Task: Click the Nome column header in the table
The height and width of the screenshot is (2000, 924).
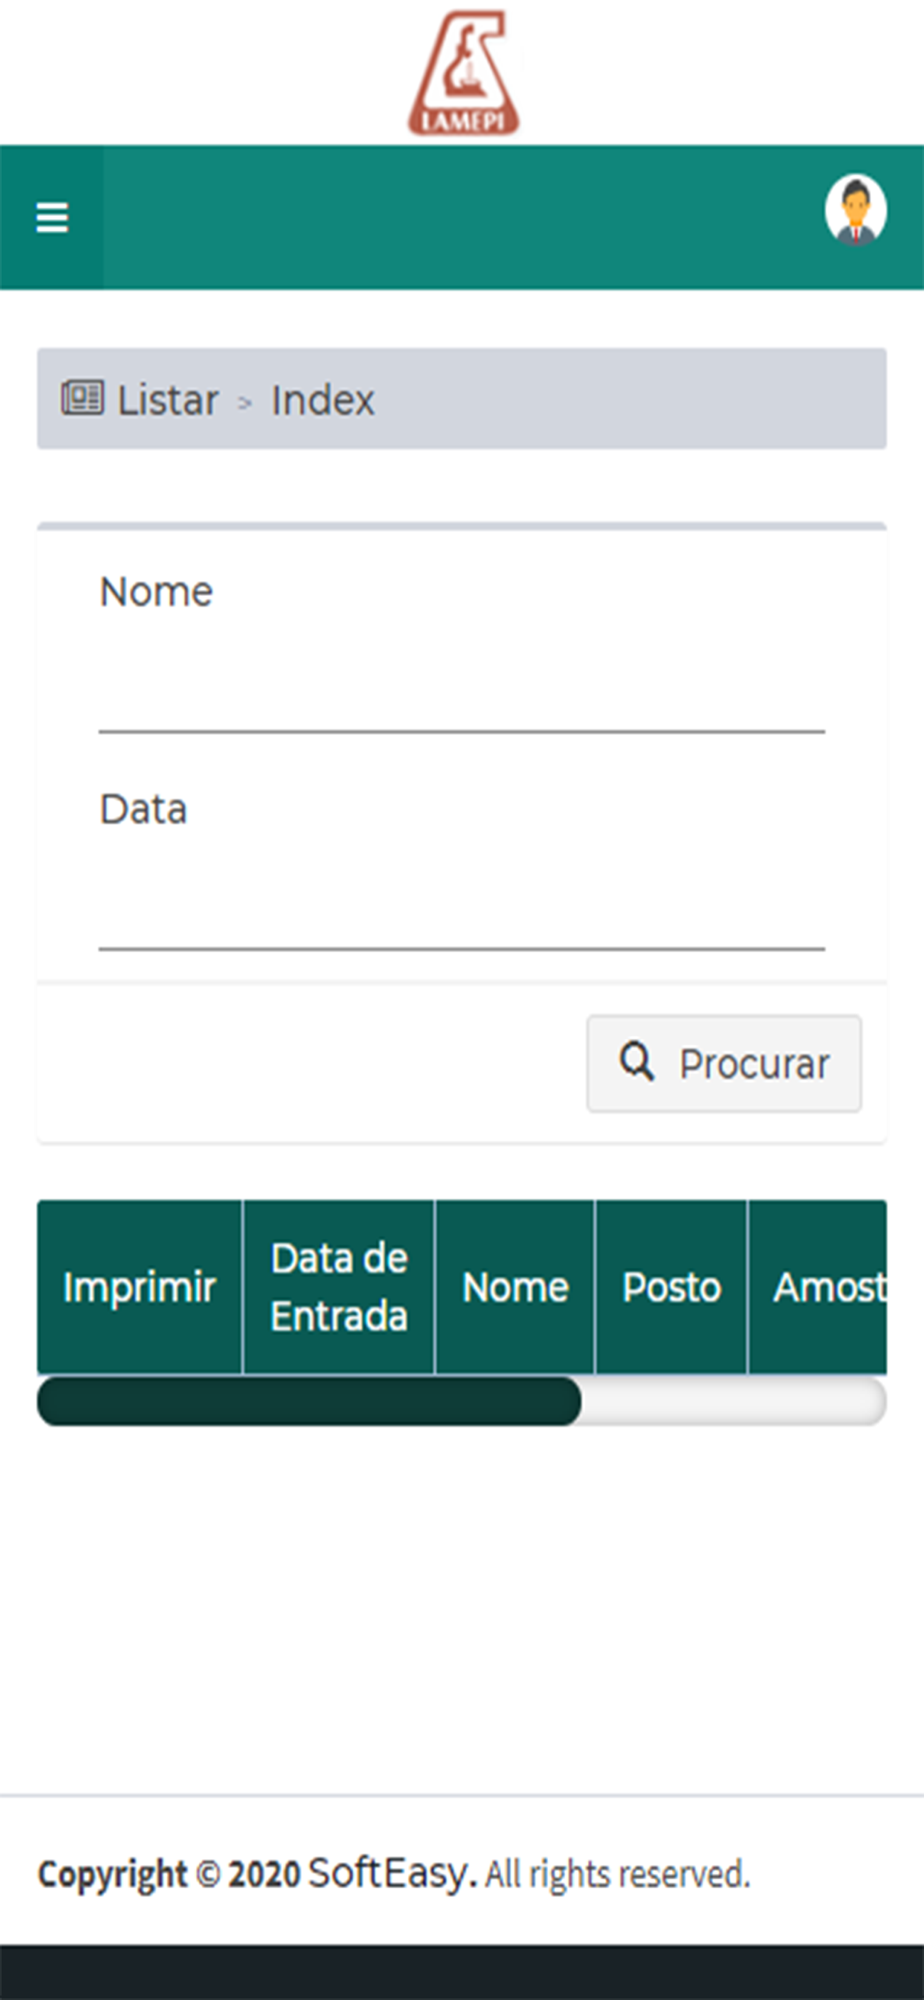Action: tap(515, 1287)
